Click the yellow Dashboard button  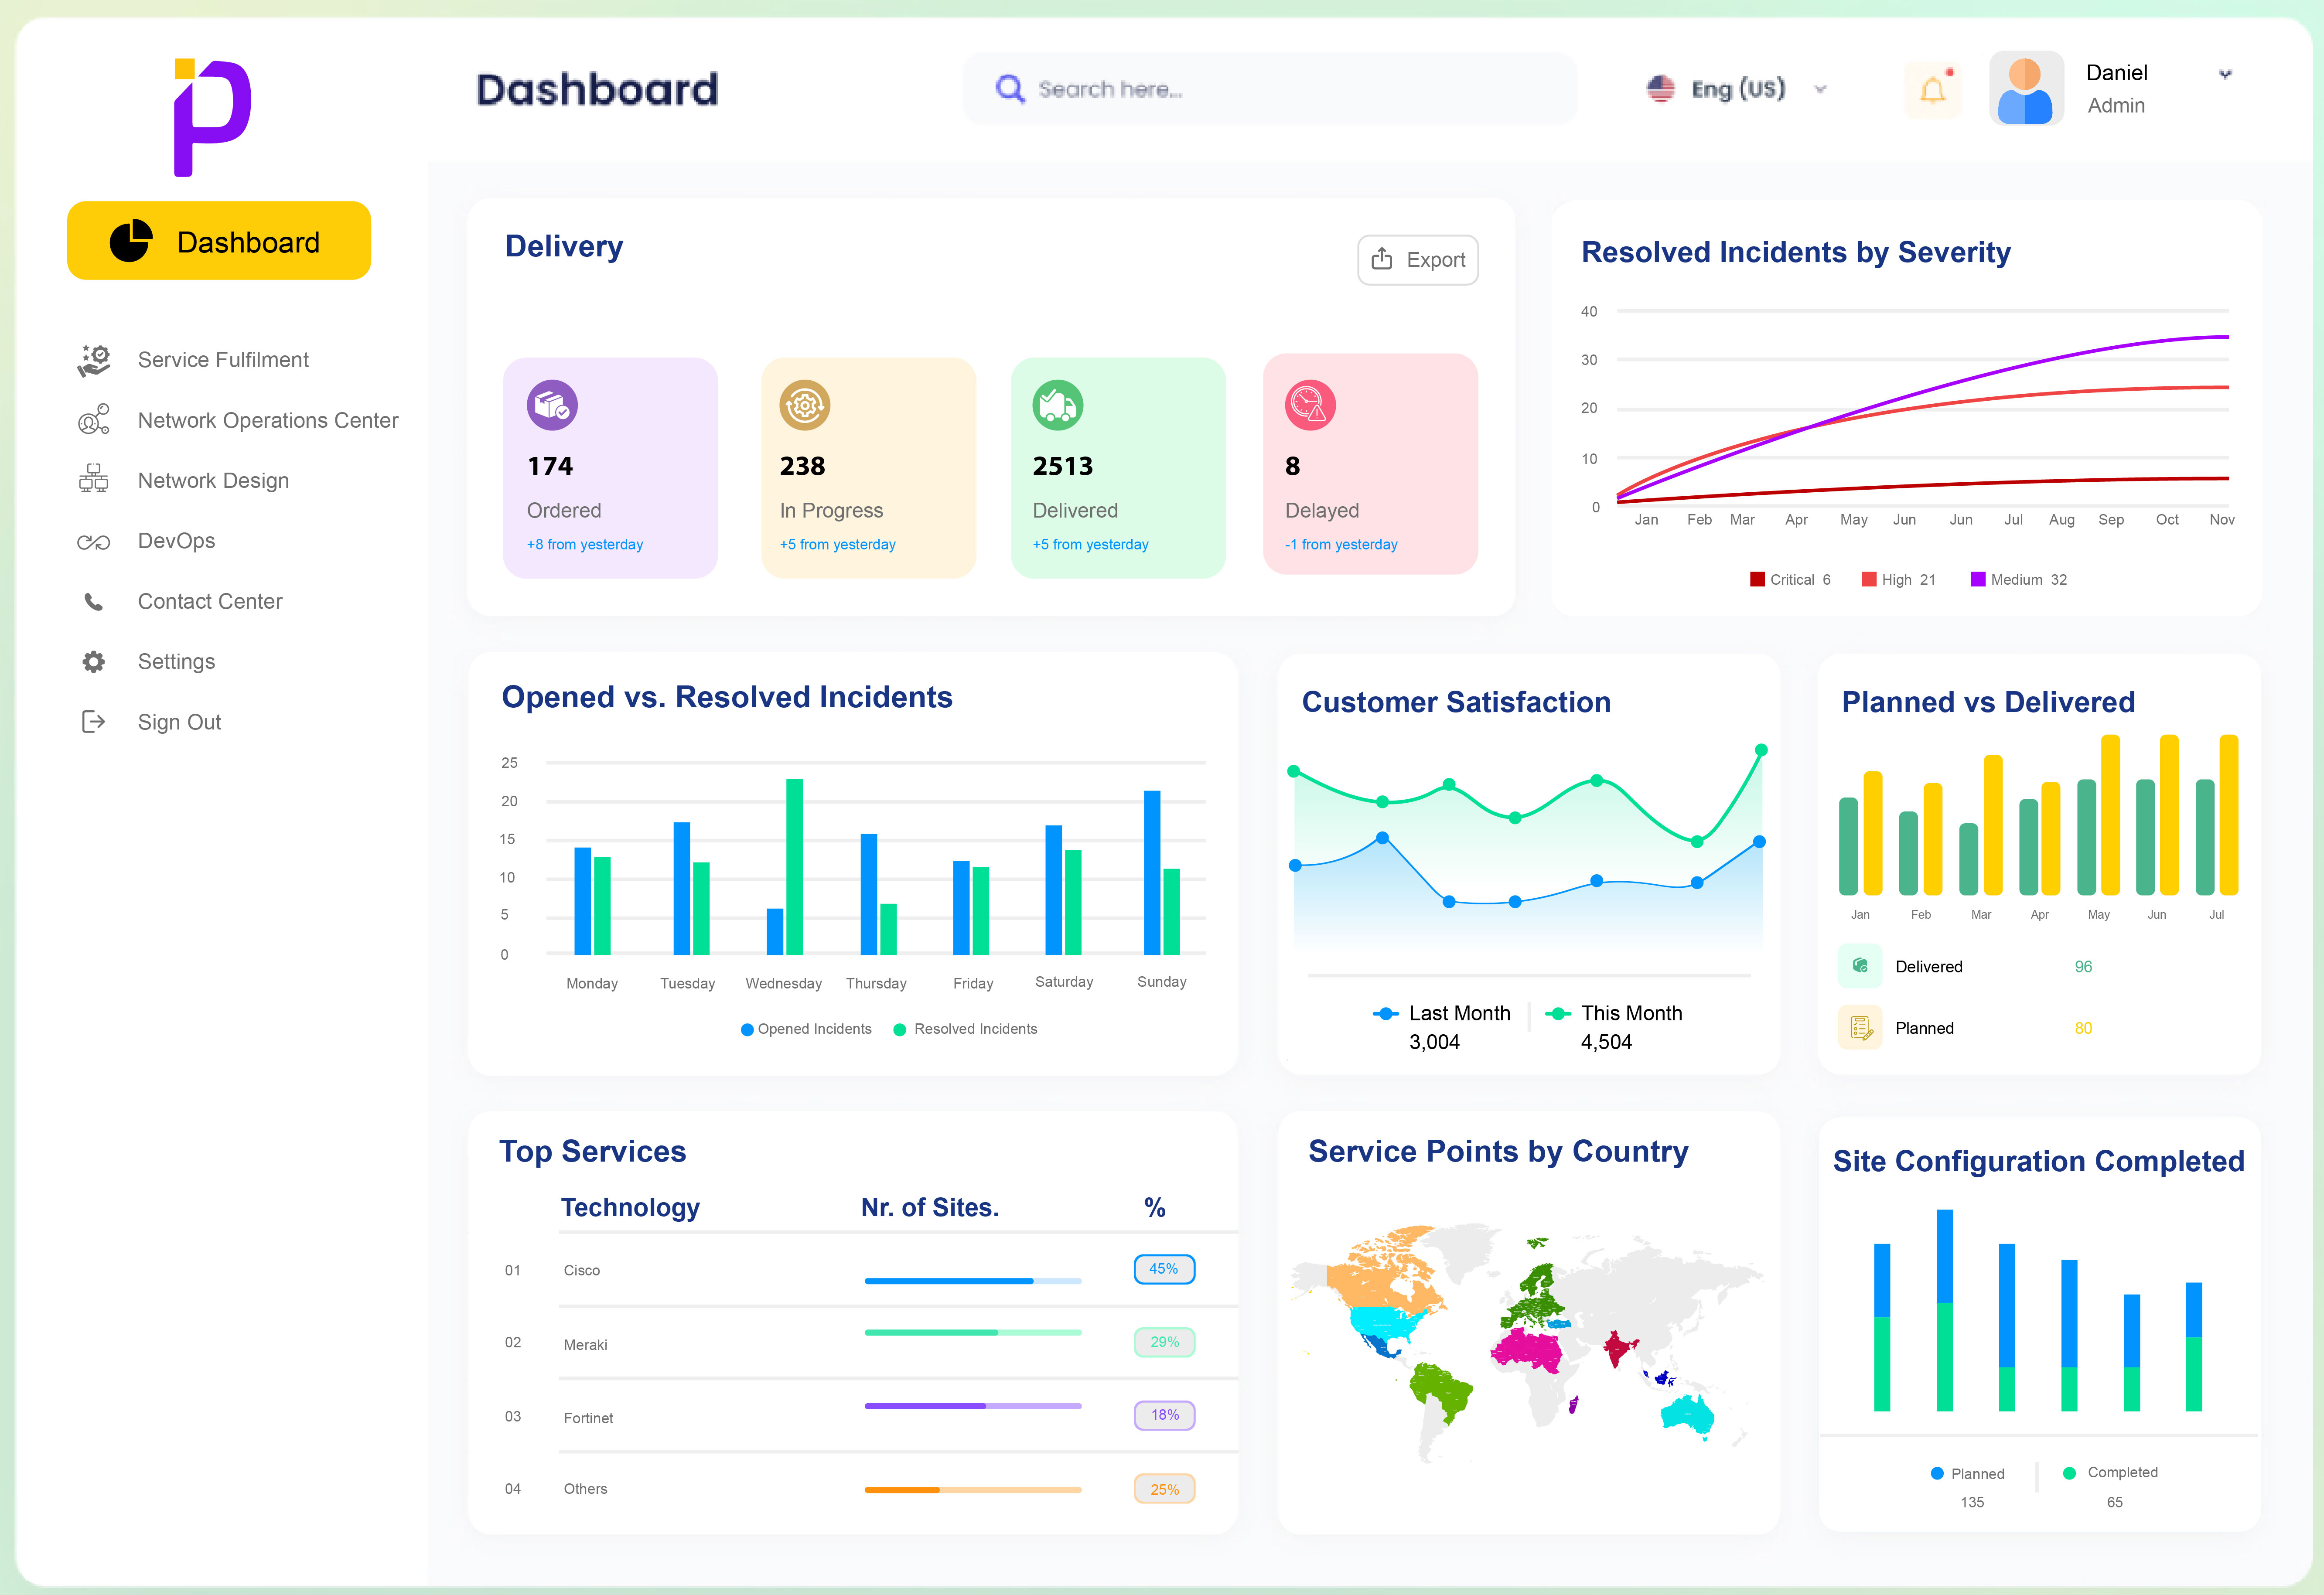pyautogui.click(x=219, y=241)
